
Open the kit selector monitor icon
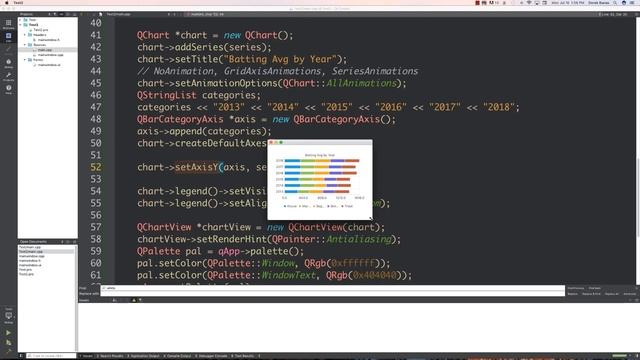tap(8, 317)
